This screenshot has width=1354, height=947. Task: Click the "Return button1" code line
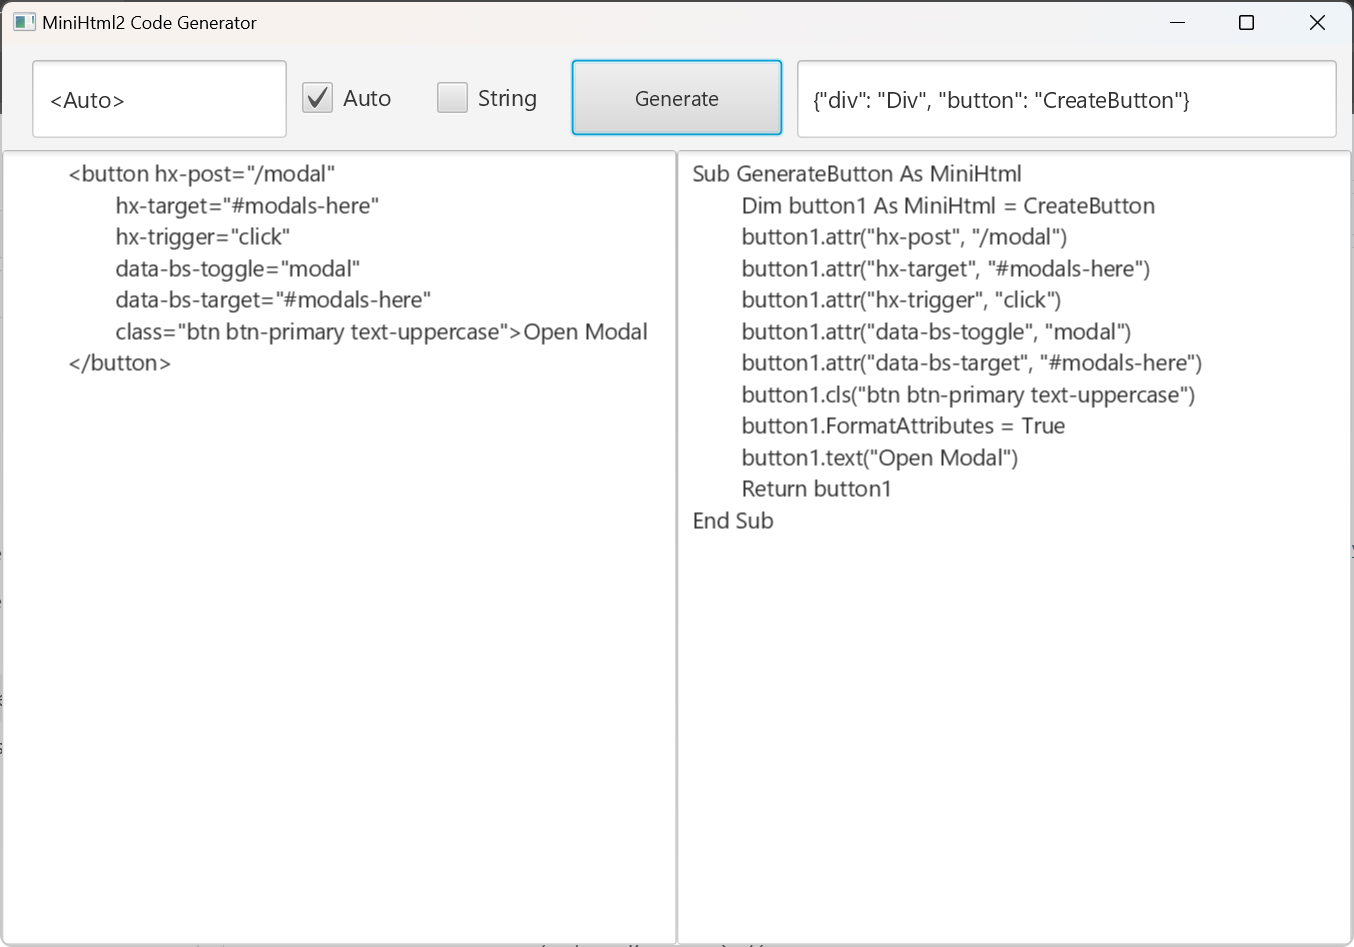click(x=816, y=489)
